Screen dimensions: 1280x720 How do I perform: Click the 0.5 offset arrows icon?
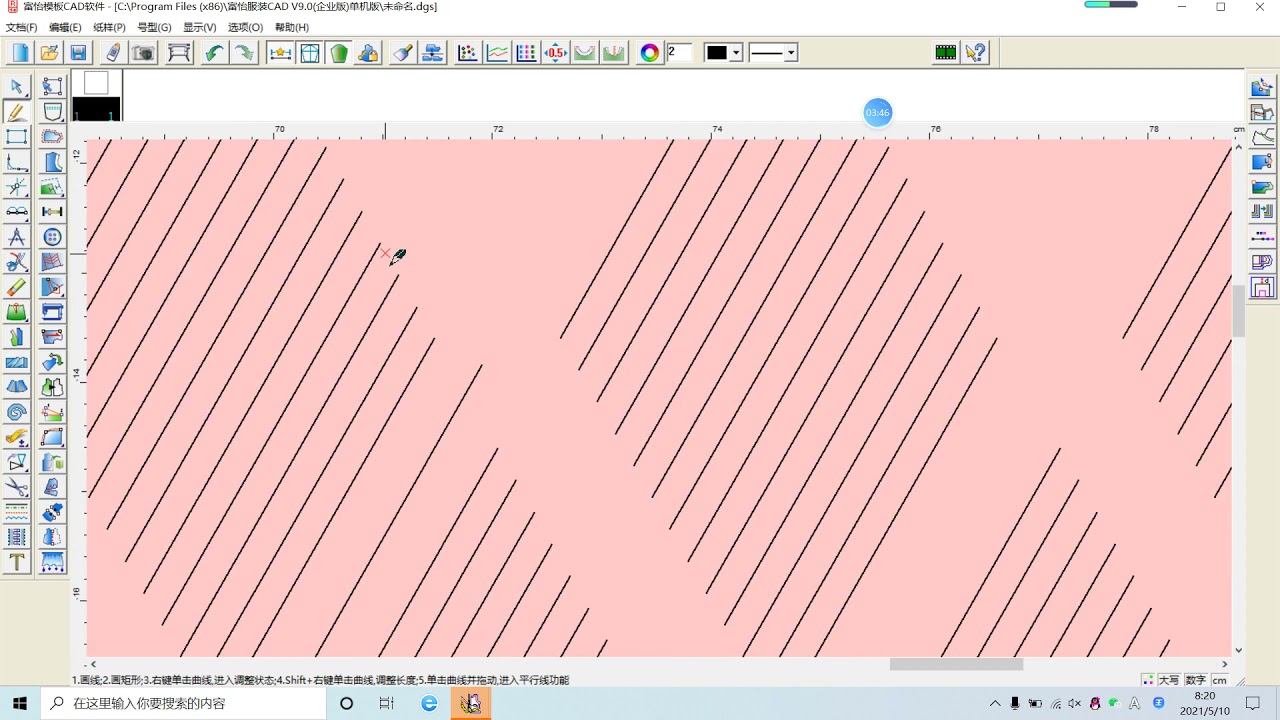tap(556, 53)
